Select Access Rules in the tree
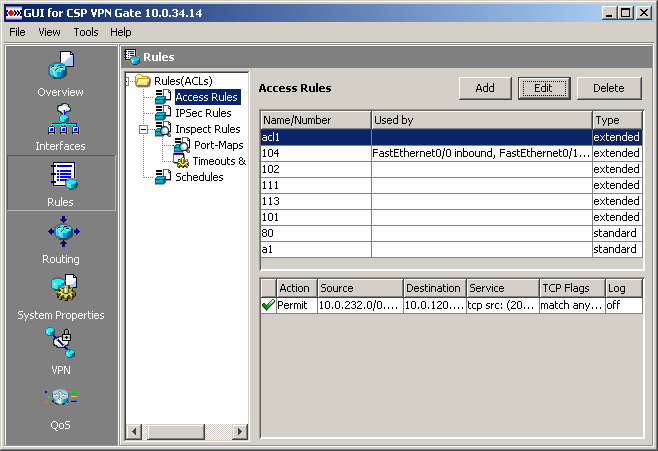Image resolution: width=658 pixels, height=451 pixels. pos(207,97)
